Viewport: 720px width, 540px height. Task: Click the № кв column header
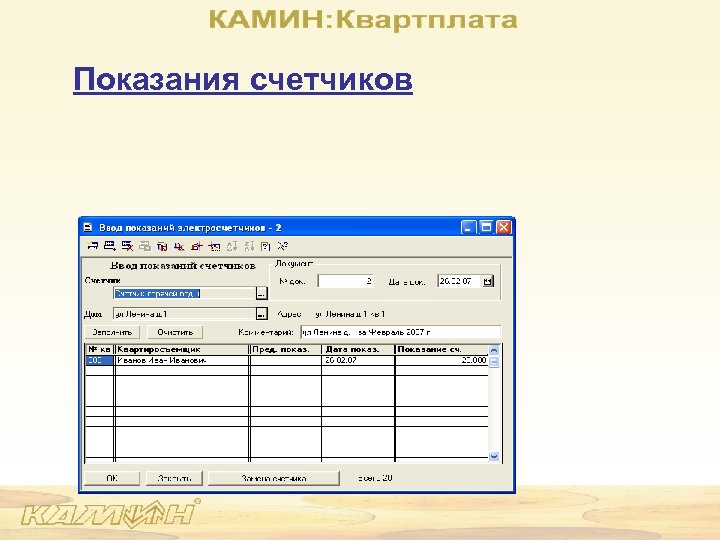click(100, 349)
